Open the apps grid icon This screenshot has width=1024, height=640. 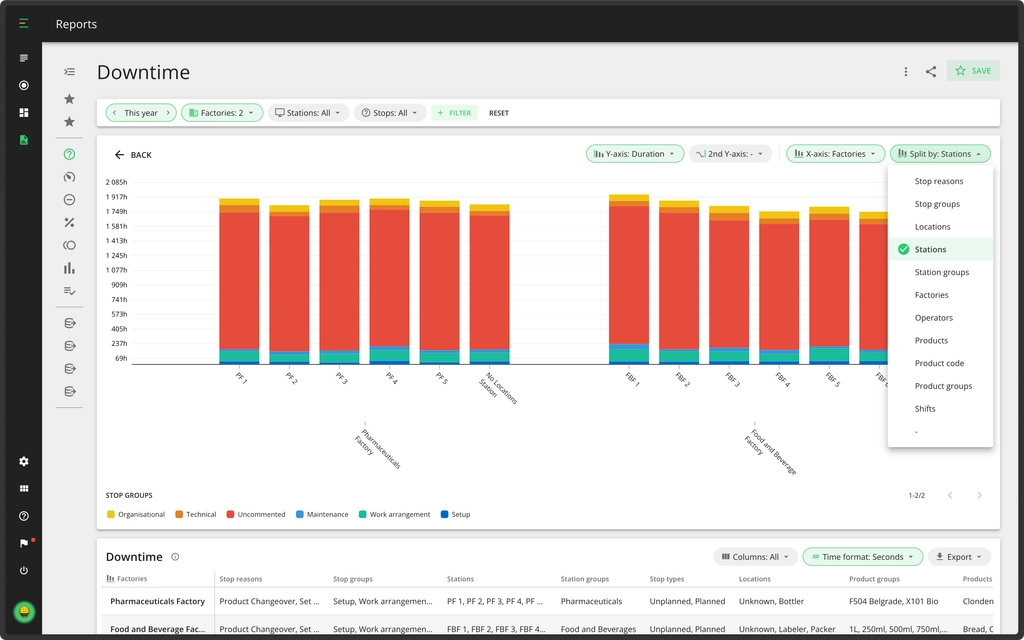click(x=24, y=488)
